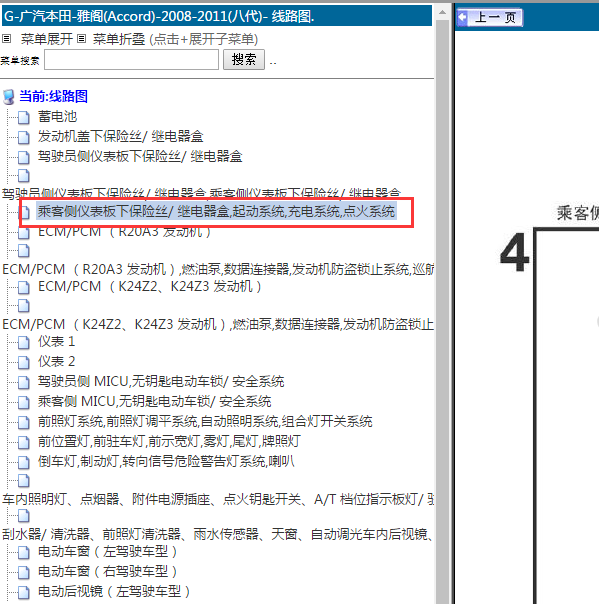Click page icon next to 电动车窗(右驾驶车型)
599x604 pixels.
(x=23, y=572)
